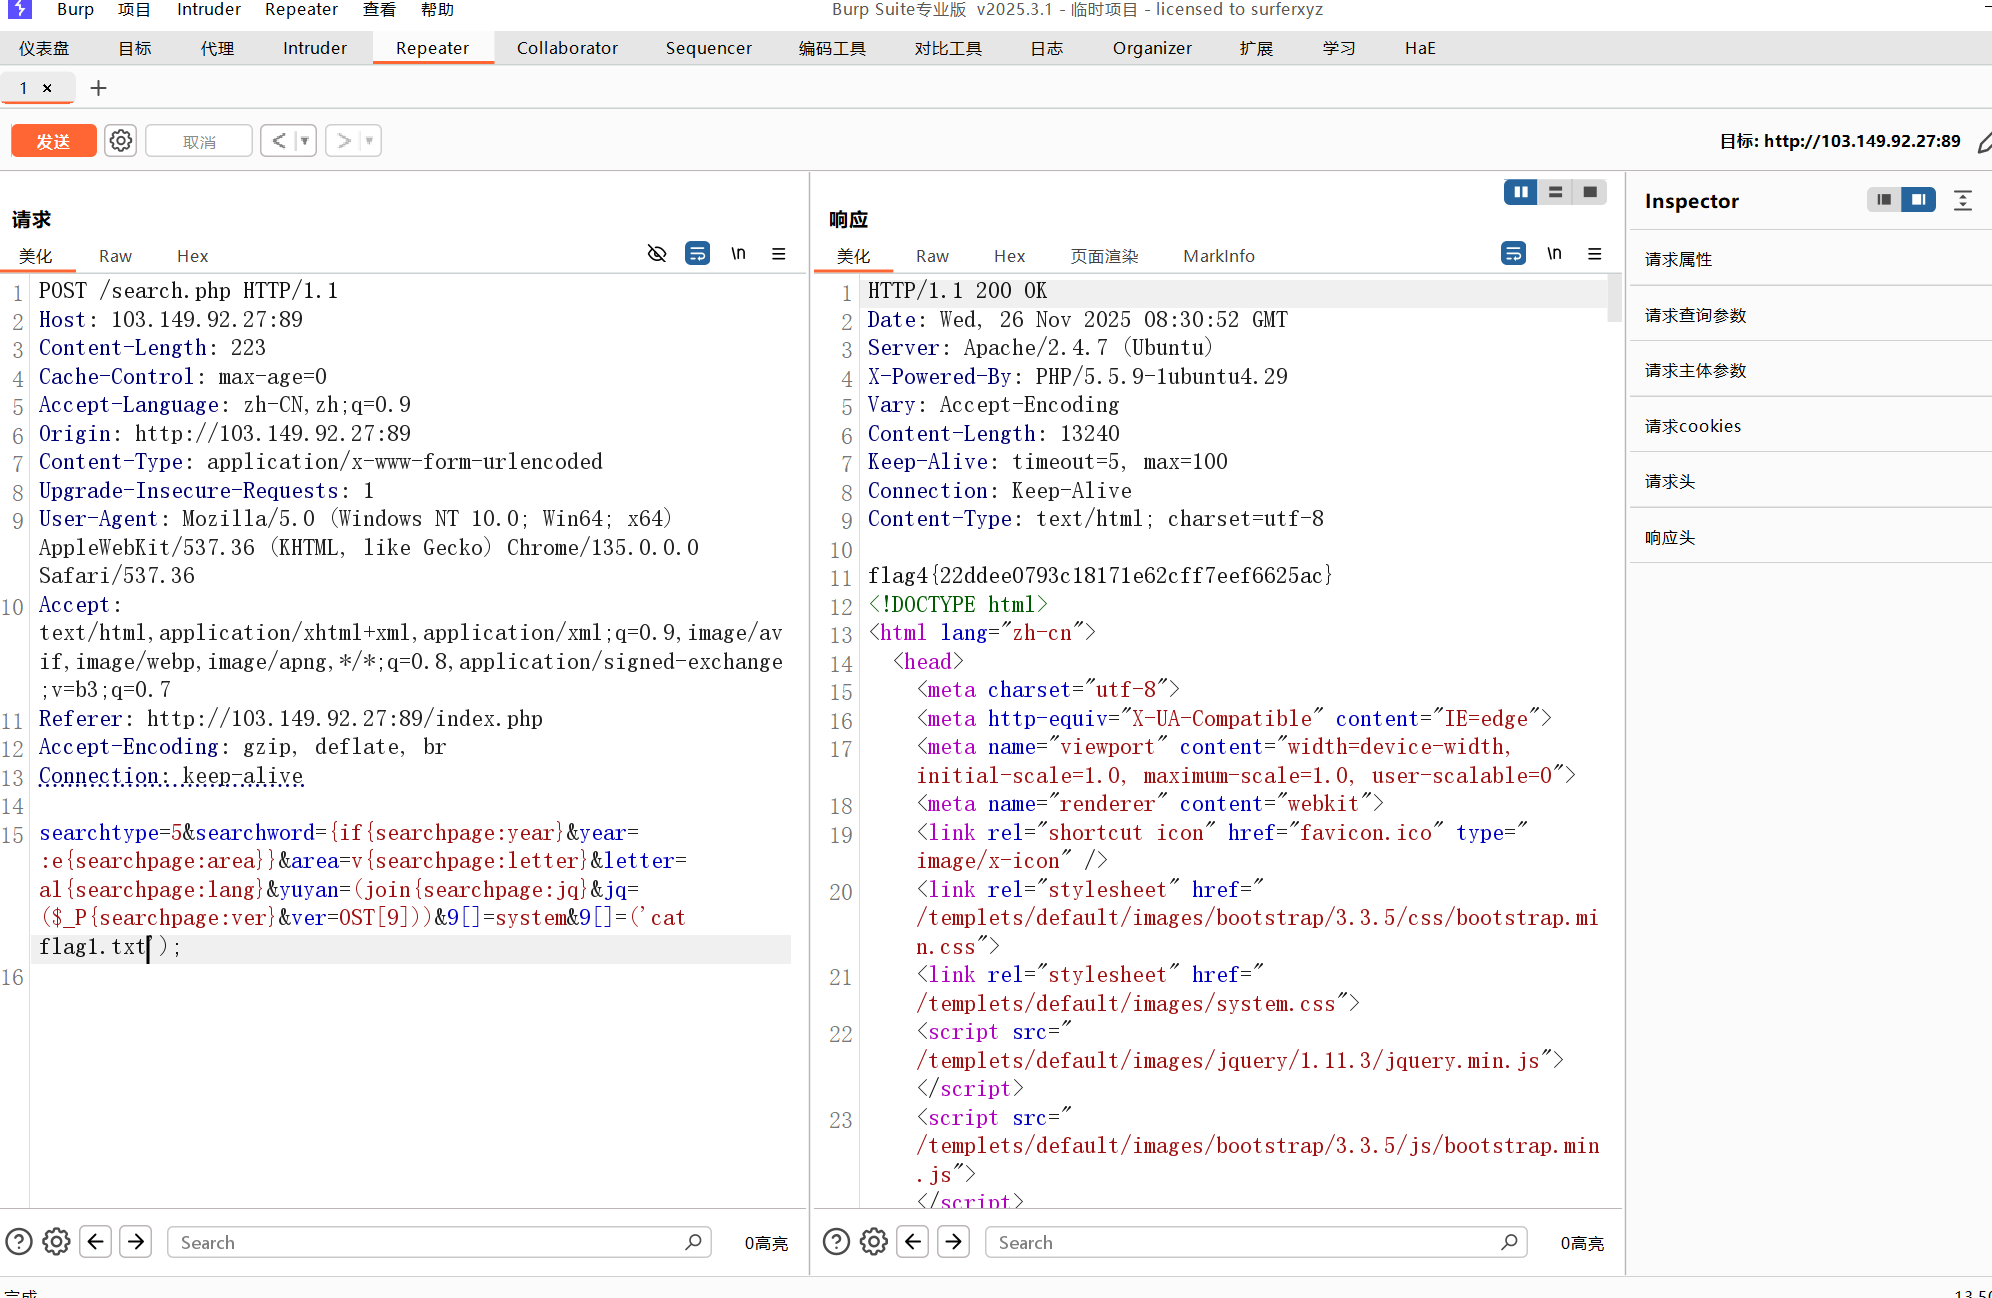The image size is (1992, 1298).
Task: Click the orange 发送 send button
Action: click(54, 141)
